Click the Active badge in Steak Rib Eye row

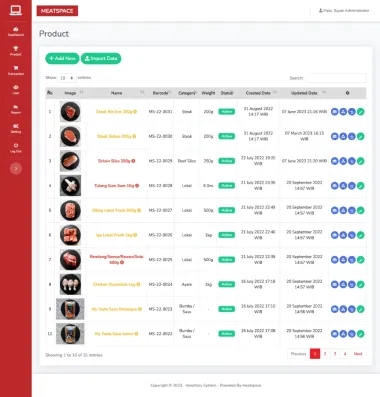[x=227, y=112]
